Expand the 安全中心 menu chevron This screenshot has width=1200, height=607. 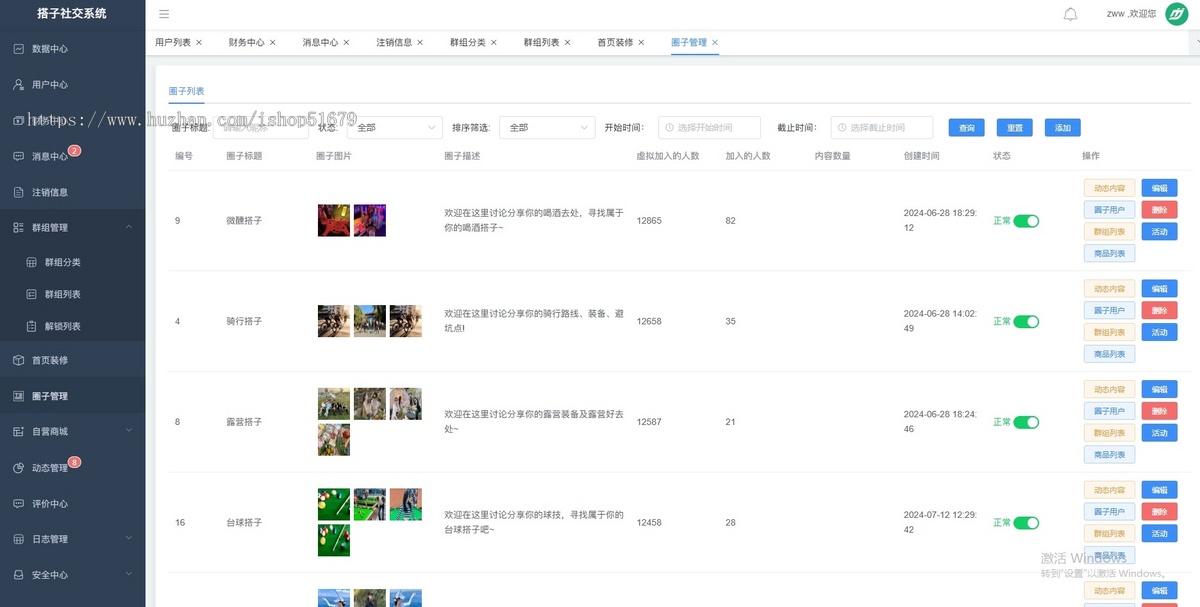(129, 575)
